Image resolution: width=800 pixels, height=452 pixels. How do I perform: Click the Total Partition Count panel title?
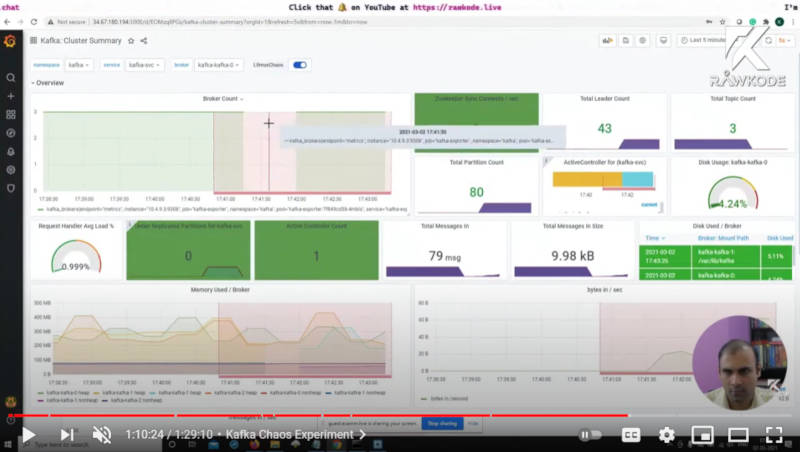click(x=477, y=162)
